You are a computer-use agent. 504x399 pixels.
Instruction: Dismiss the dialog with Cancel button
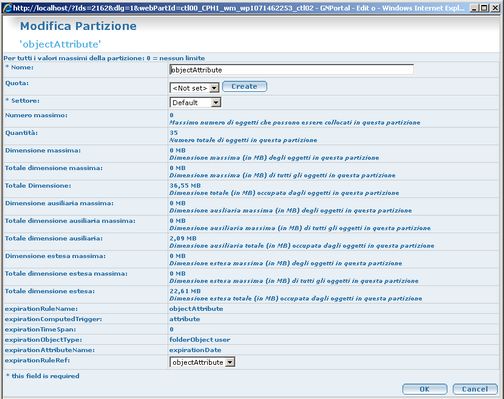(x=475, y=389)
